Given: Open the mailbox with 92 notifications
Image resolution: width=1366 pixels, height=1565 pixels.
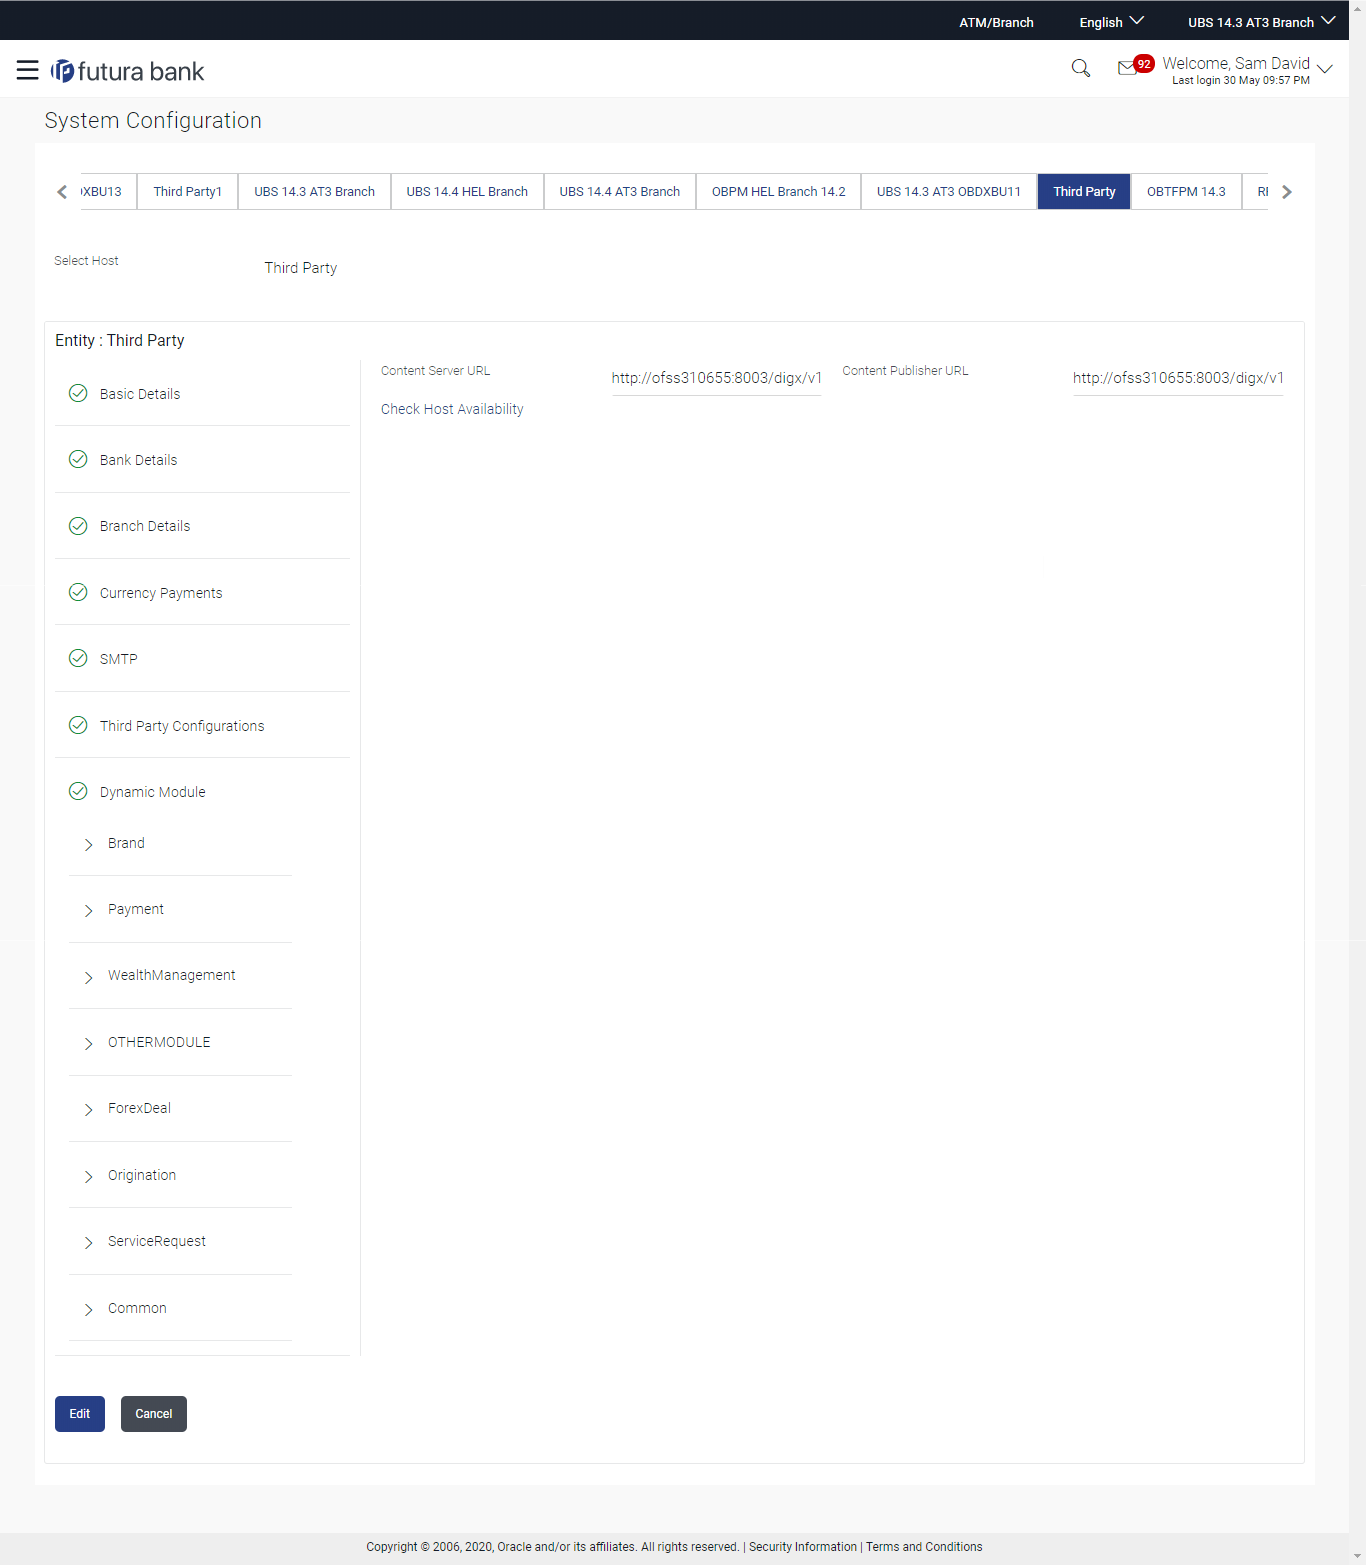Looking at the screenshot, I should click(x=1135, y=66).
